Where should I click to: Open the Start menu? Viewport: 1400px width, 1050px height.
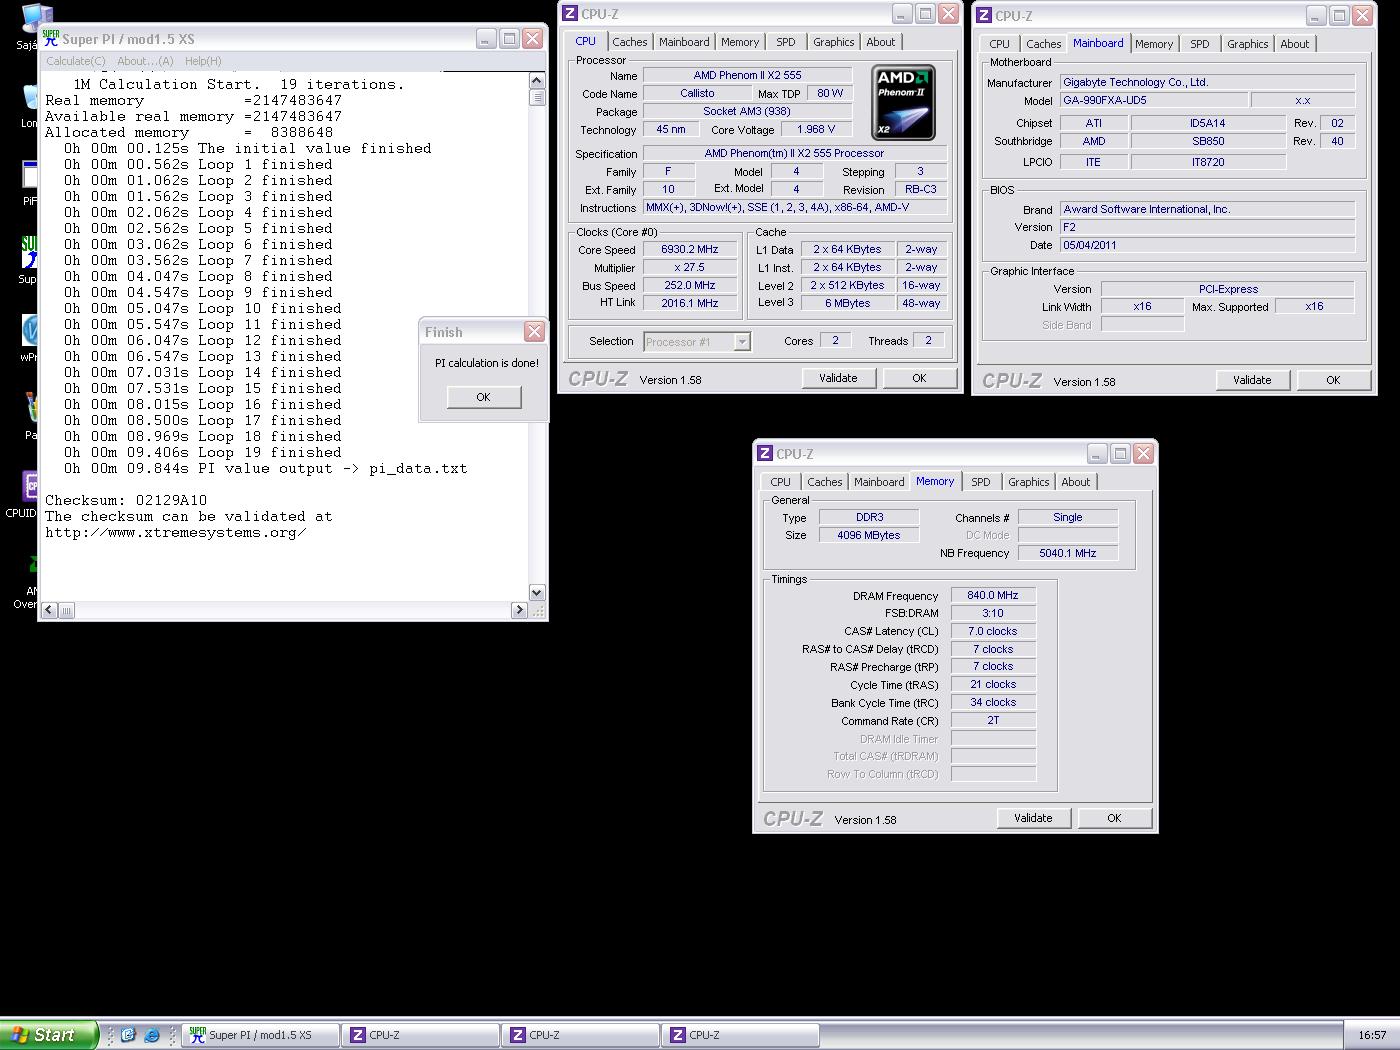tap(49, 1035)
